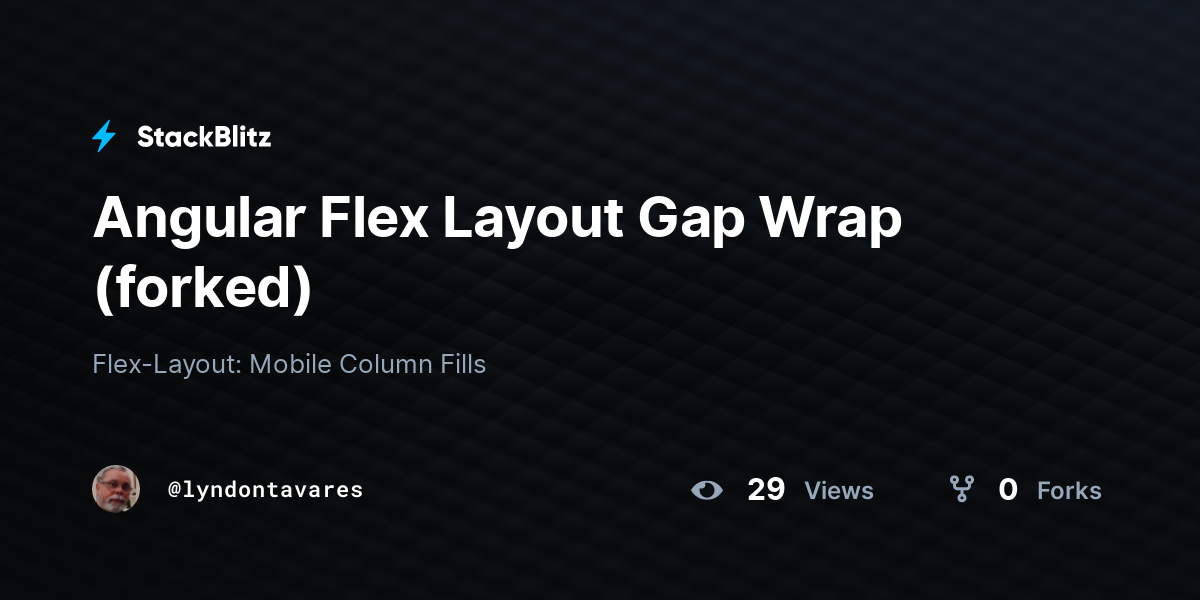
Task: Click the fork branch icon
Action: (962, 489)
